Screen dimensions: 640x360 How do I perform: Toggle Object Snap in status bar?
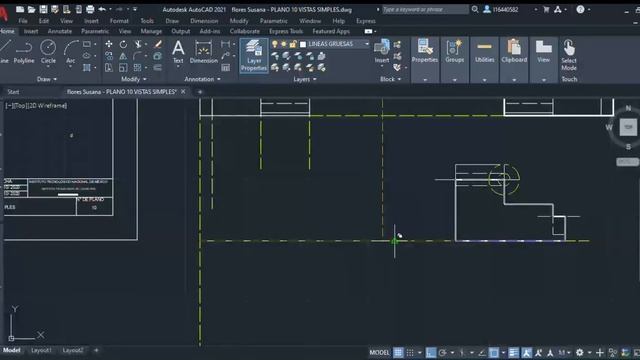click(x=493, y=352)
